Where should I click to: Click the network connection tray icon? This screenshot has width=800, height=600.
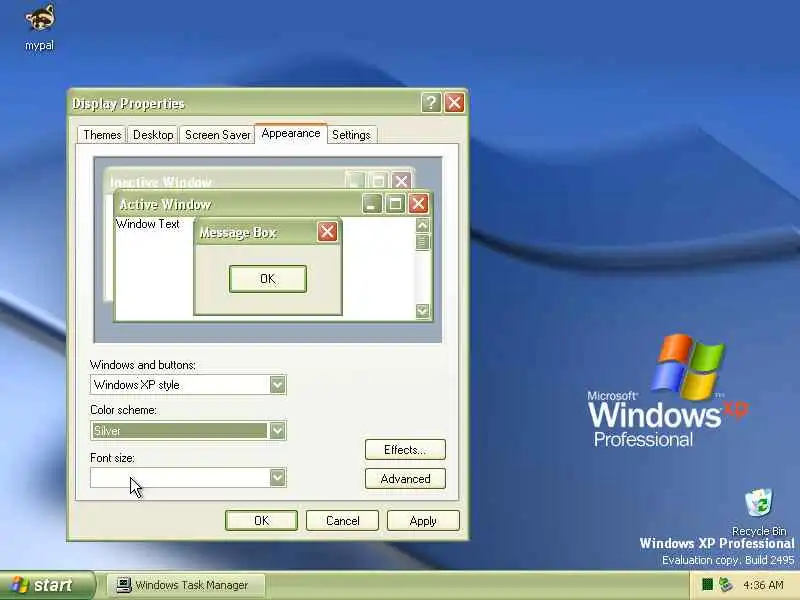pyautogui.click(x=725, y=585)
